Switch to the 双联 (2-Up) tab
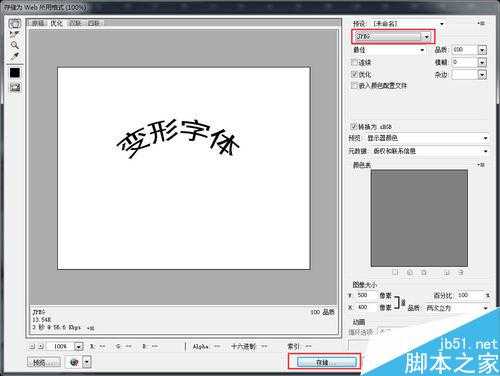 click(75, 23)
